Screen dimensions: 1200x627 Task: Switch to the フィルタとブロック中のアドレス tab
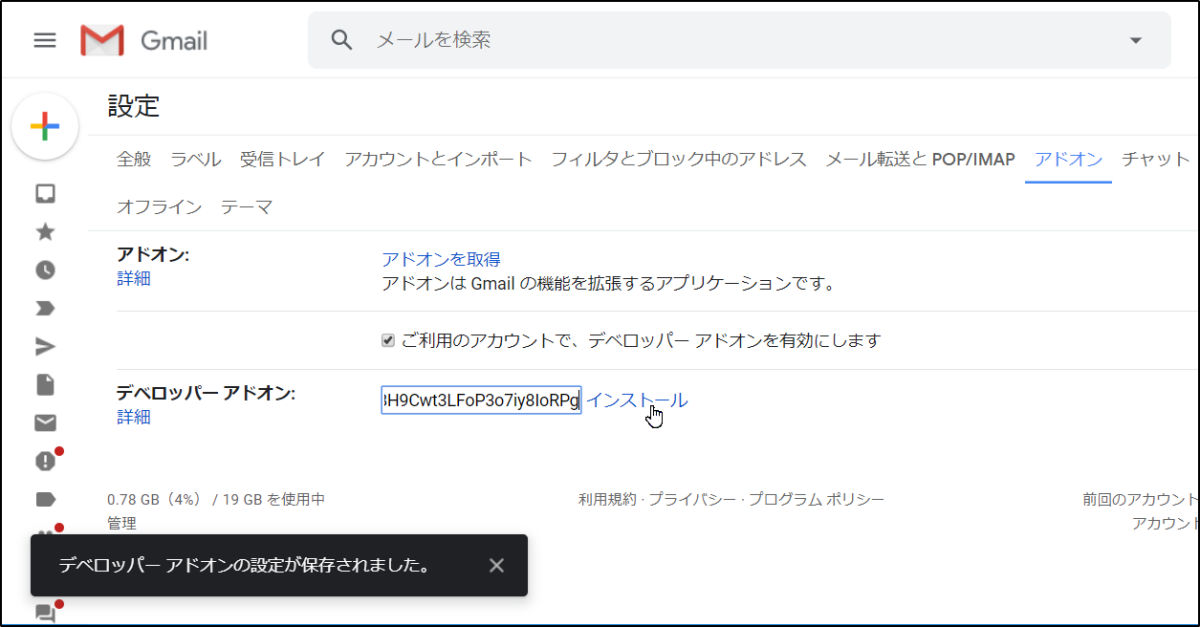(x=679, y=159)
